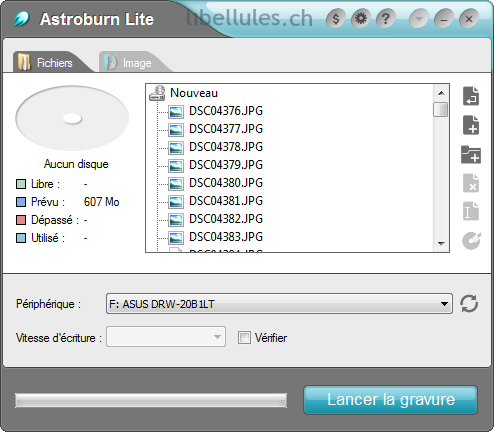Click the add file plus icon
Viewport: 494px width, 432px height.
pos(471,125)
